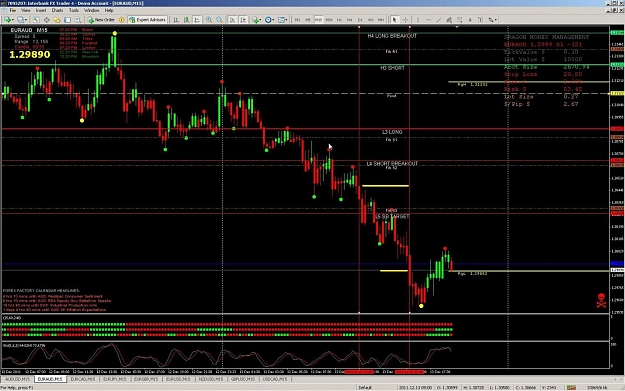Open the Templates dropdown
This screenshot has height=391, width=625.
click(x=283, y=20)
